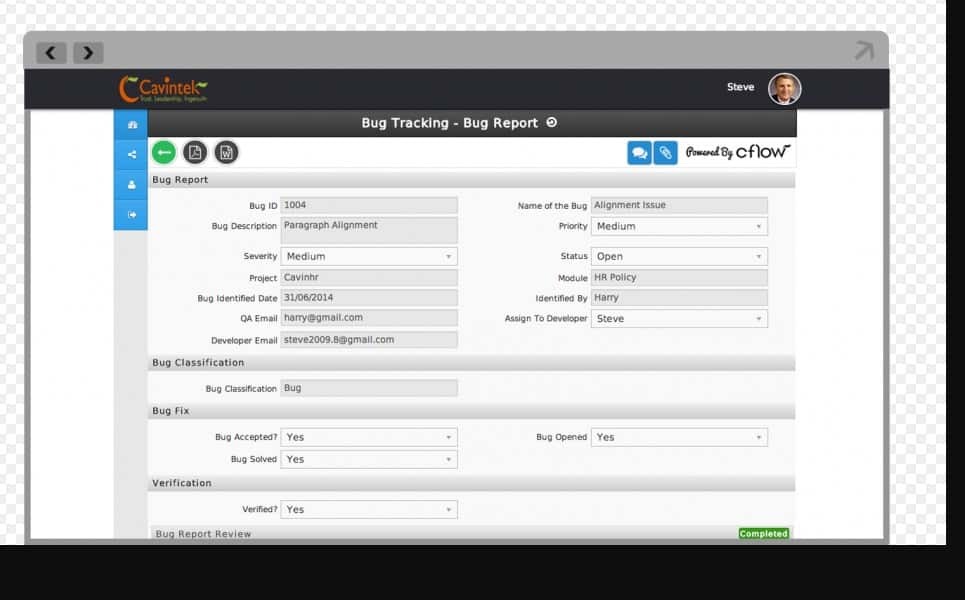This screenshot has height=600, width=965.
Task: Go back using browser back arrow
Action: [x=52, y=53]
